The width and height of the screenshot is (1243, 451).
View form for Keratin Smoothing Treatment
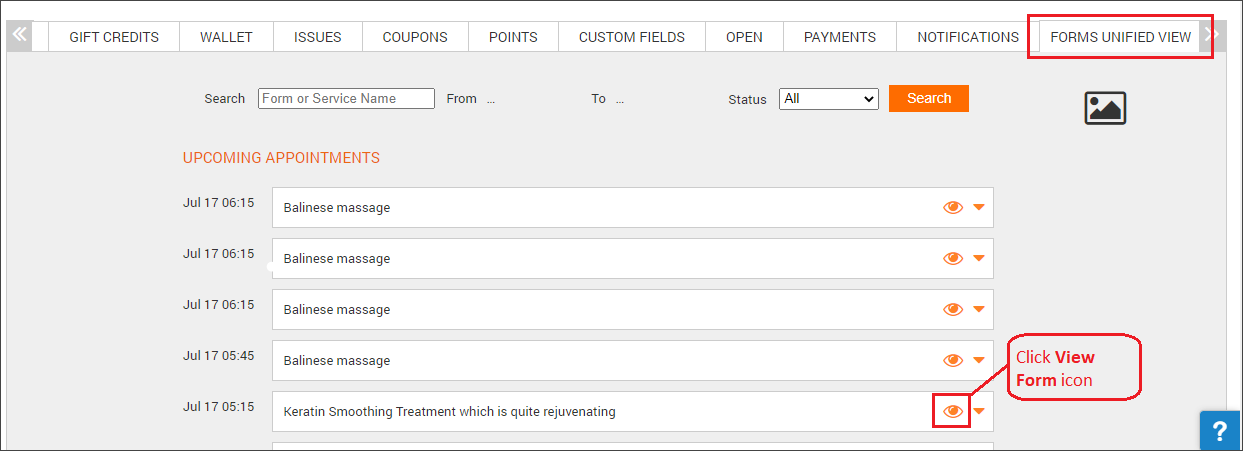pos(953,411)
